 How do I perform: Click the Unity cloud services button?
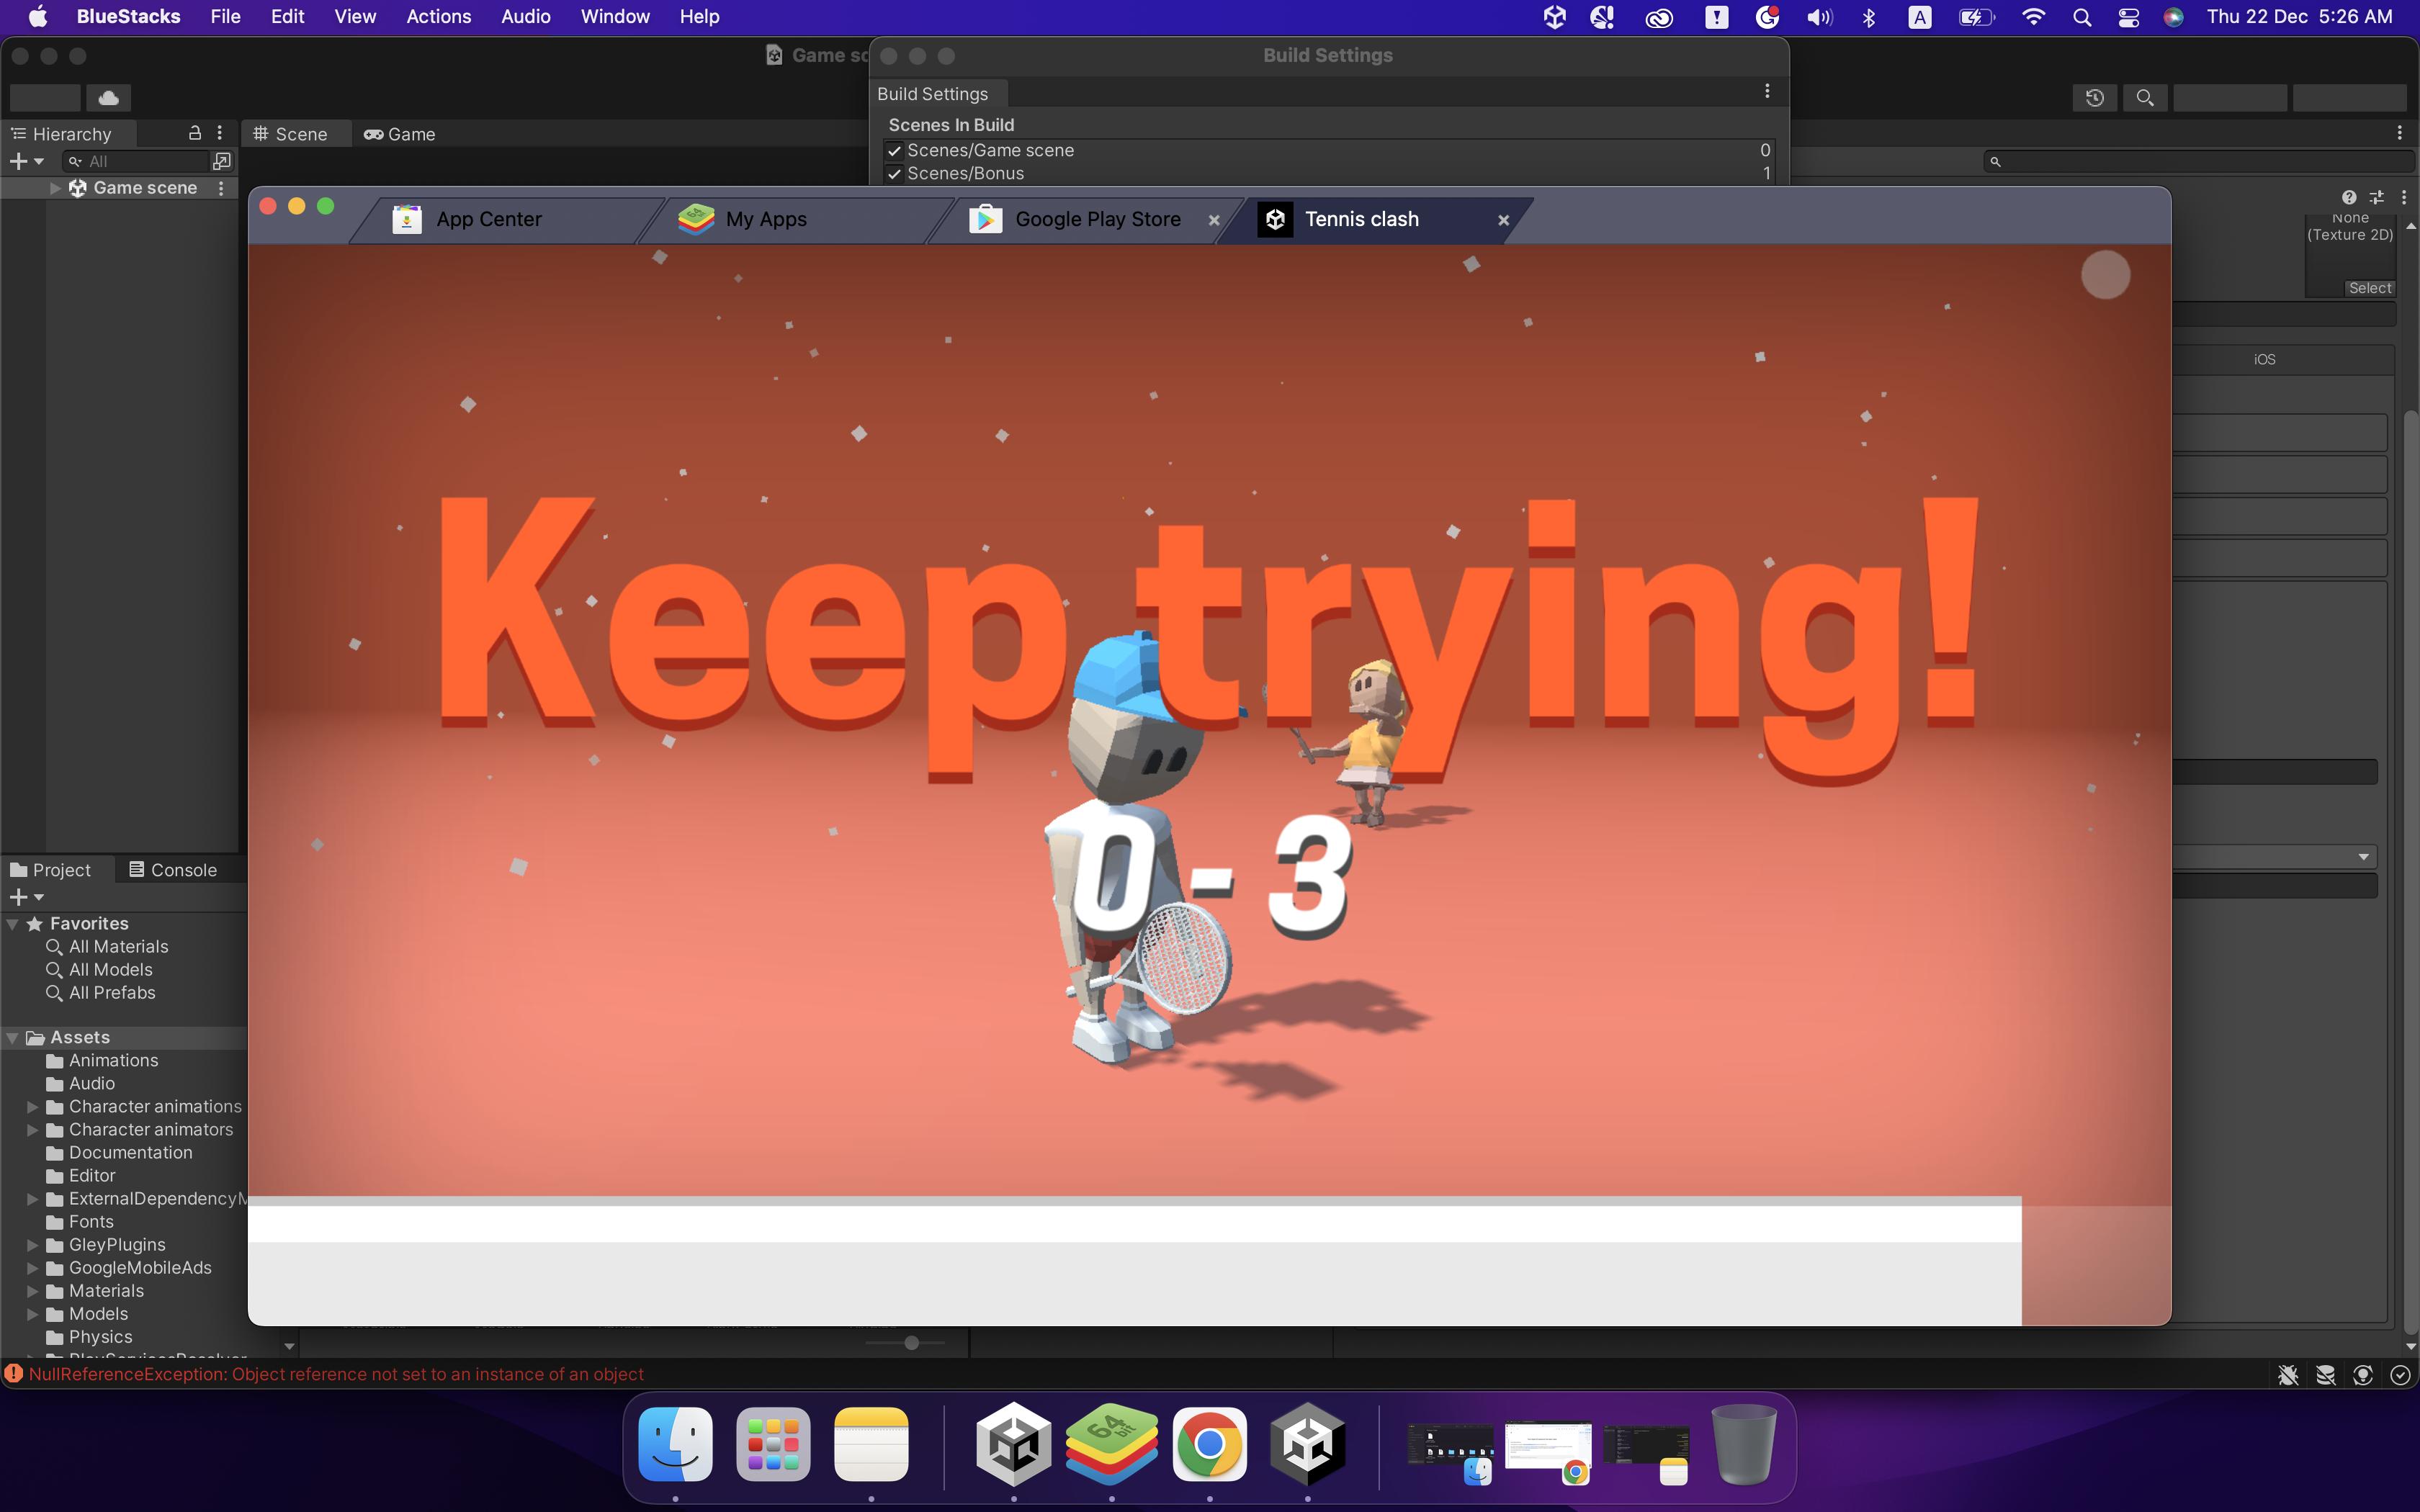click(x=109, y=98)
